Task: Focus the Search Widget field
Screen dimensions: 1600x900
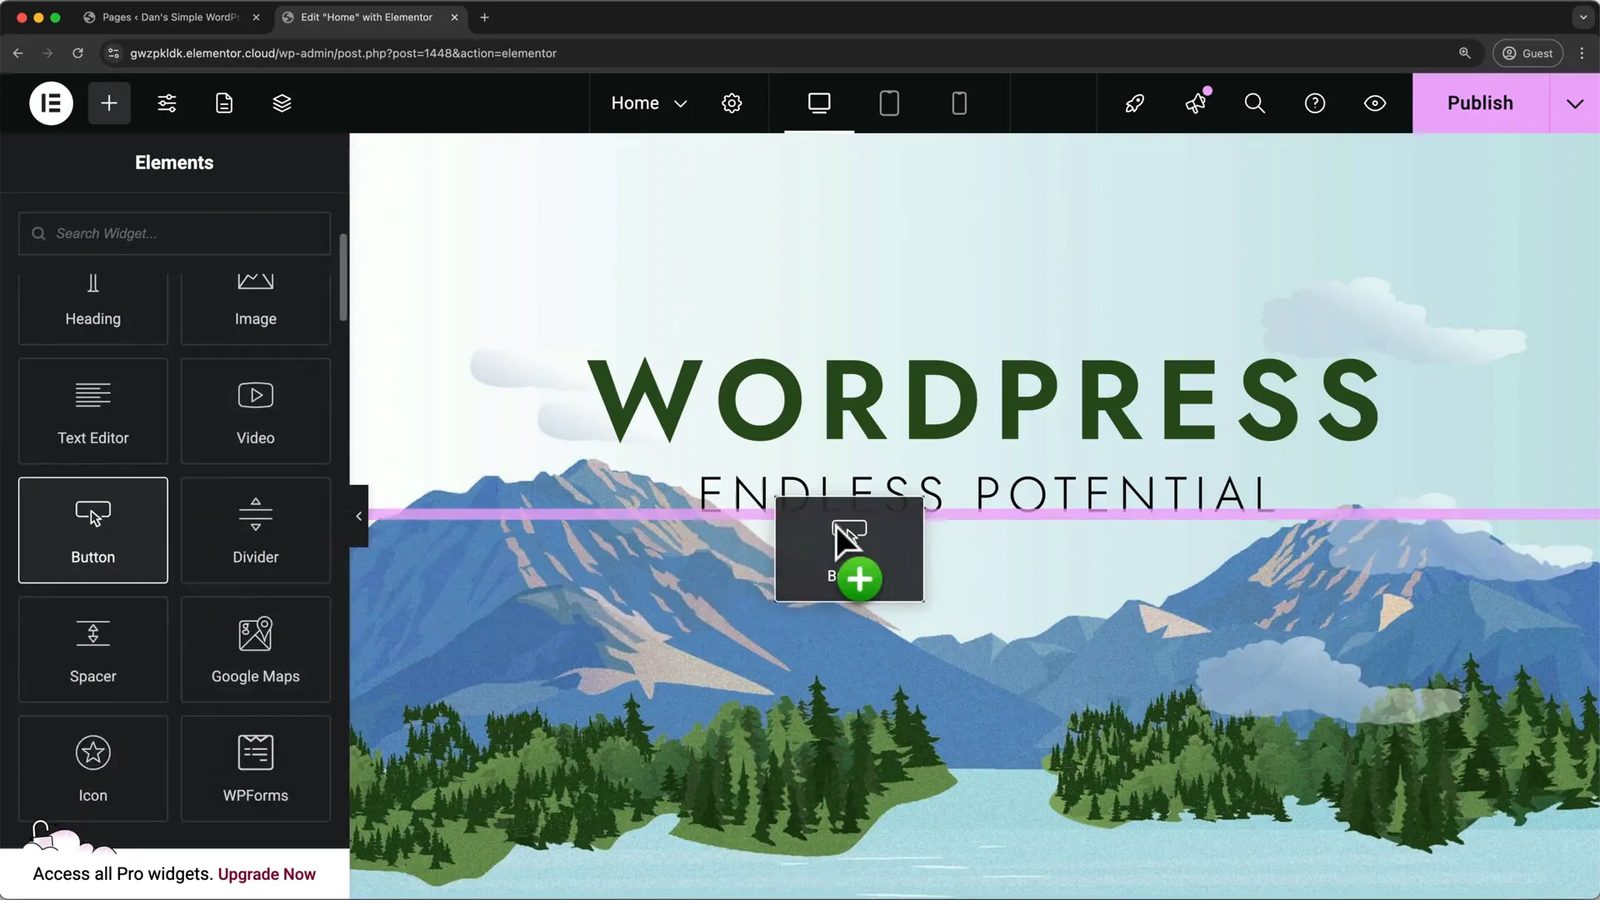Action: coord(174,233)
